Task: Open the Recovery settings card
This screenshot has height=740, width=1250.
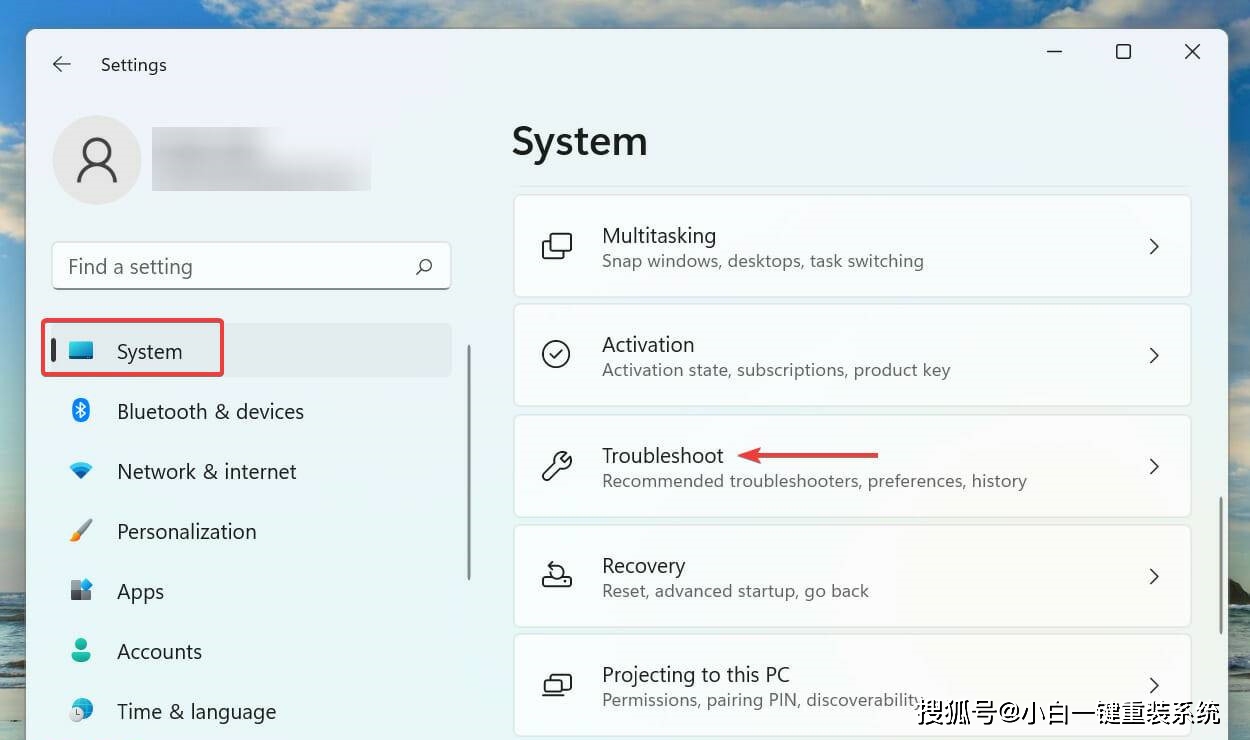Action: tap(852, 576)
